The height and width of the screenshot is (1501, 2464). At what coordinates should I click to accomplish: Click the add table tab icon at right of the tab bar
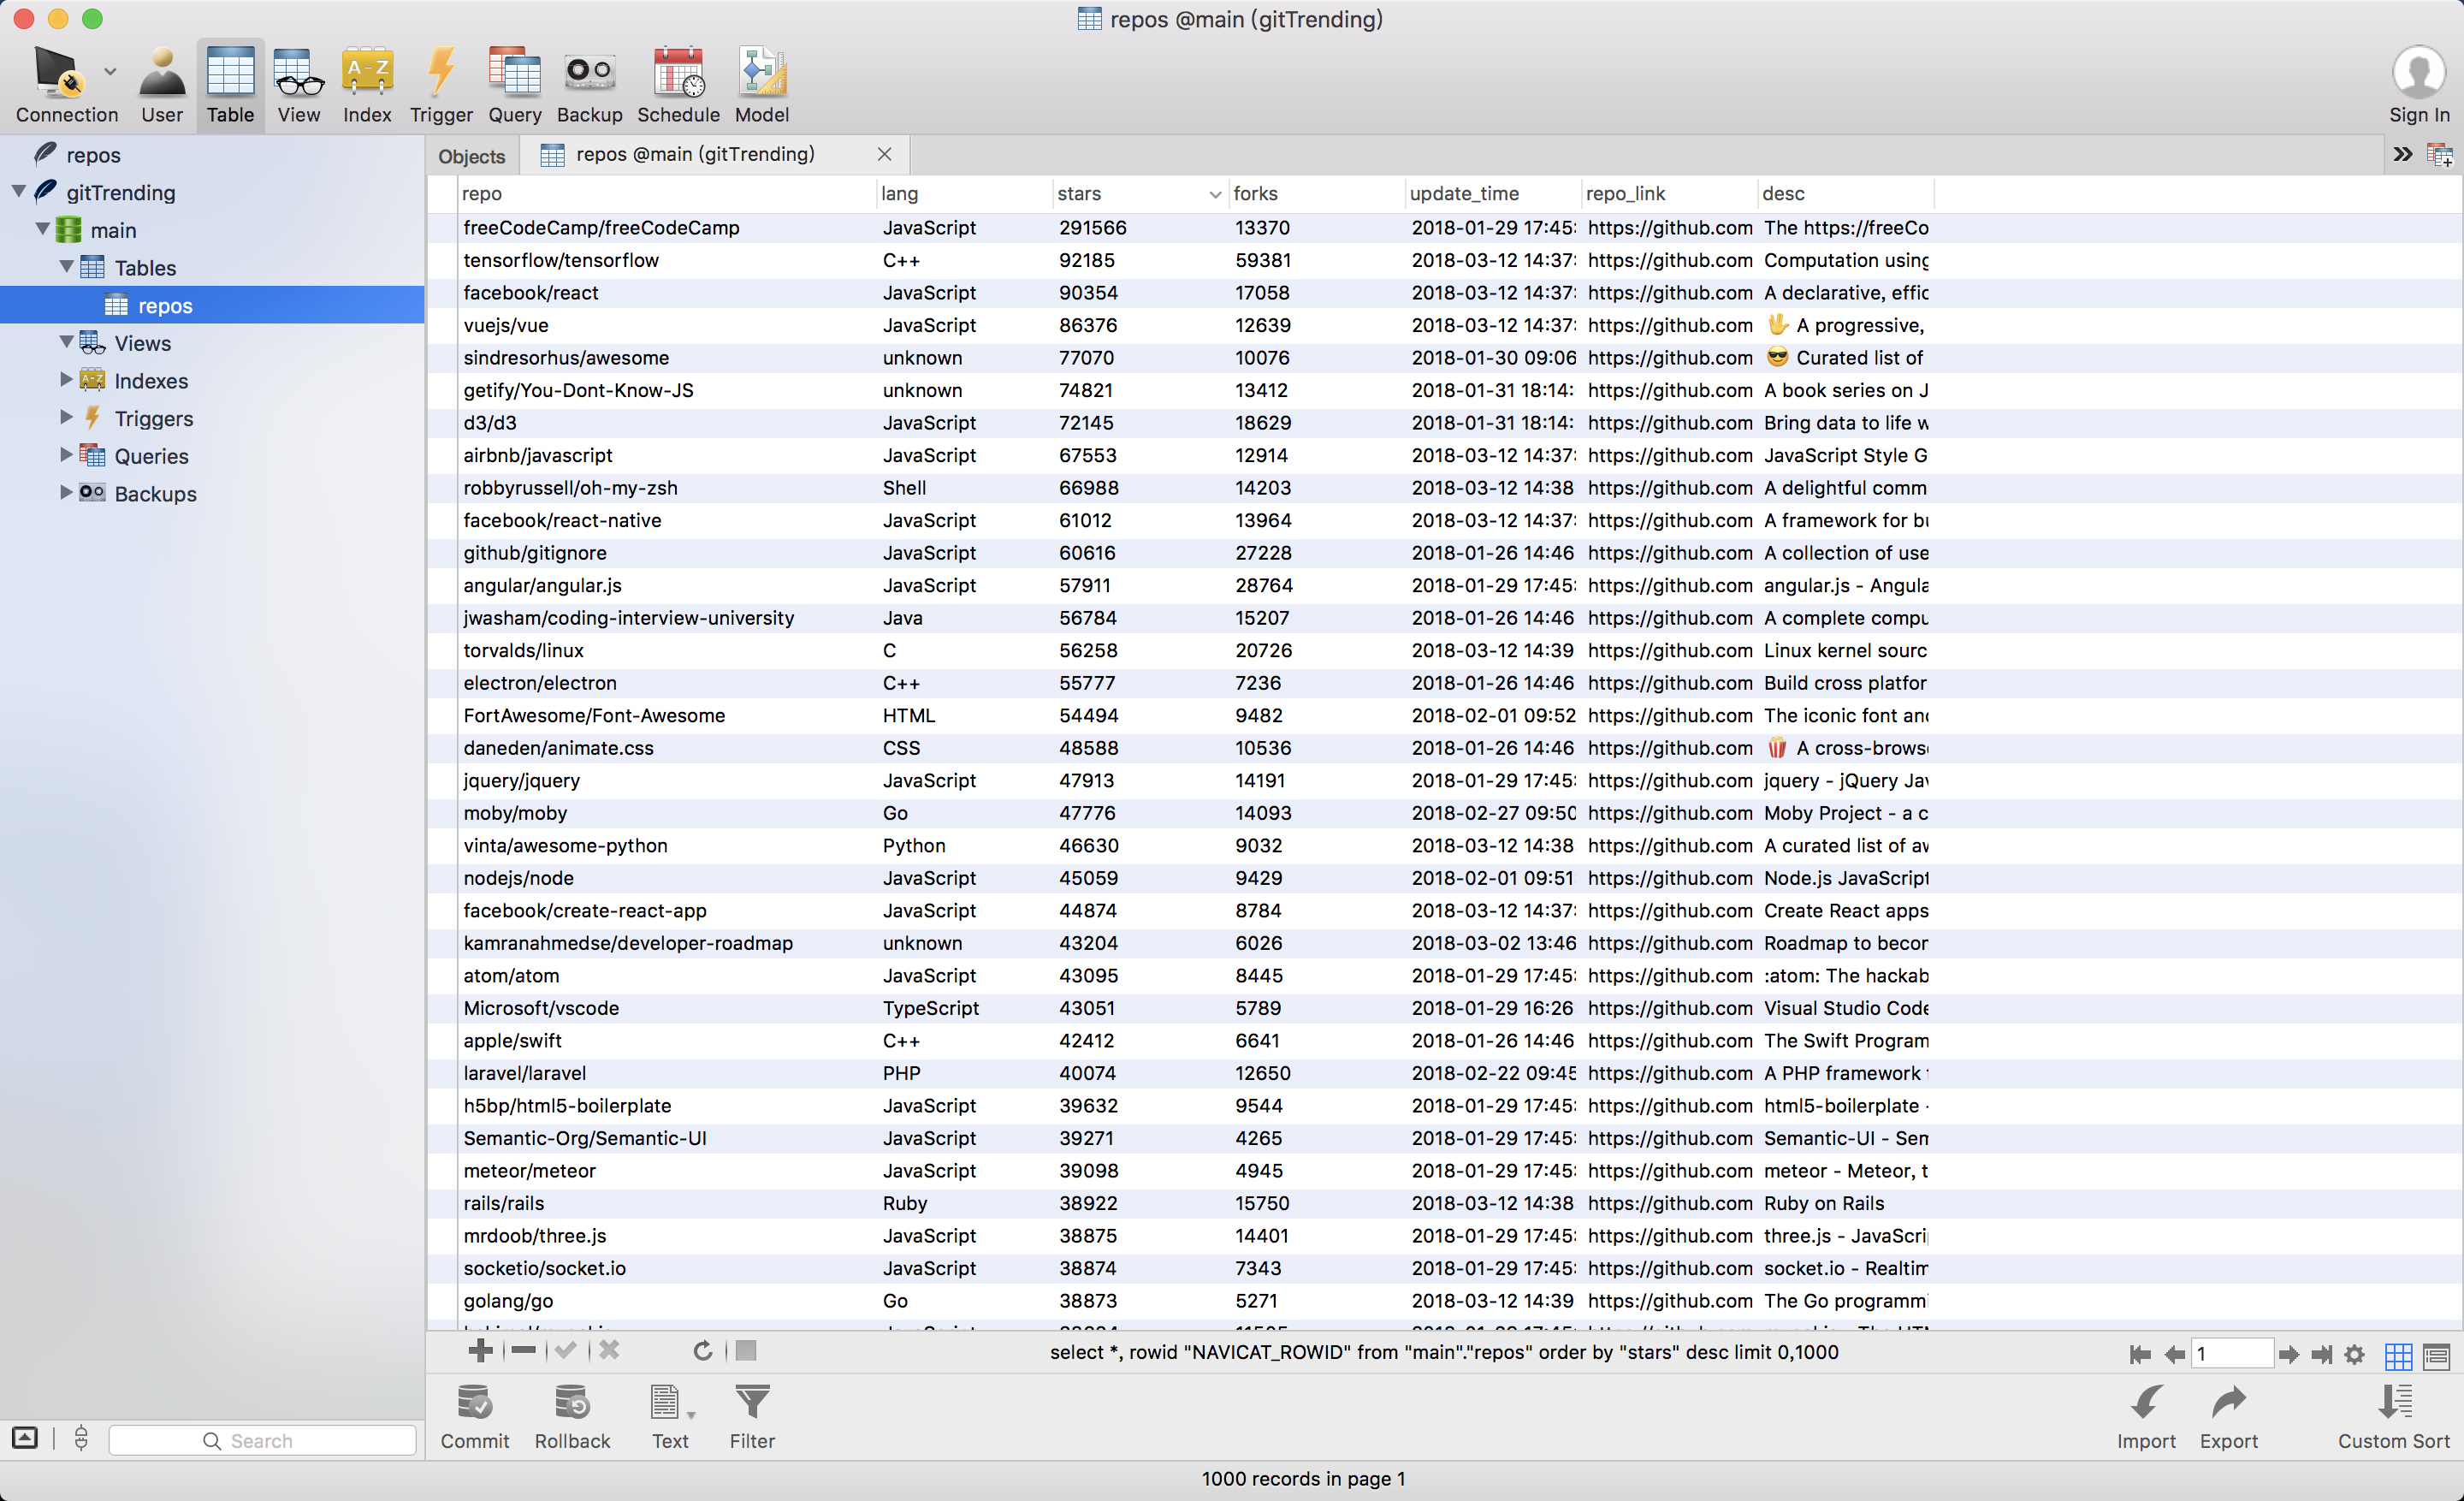click(x=2440, y=155)
